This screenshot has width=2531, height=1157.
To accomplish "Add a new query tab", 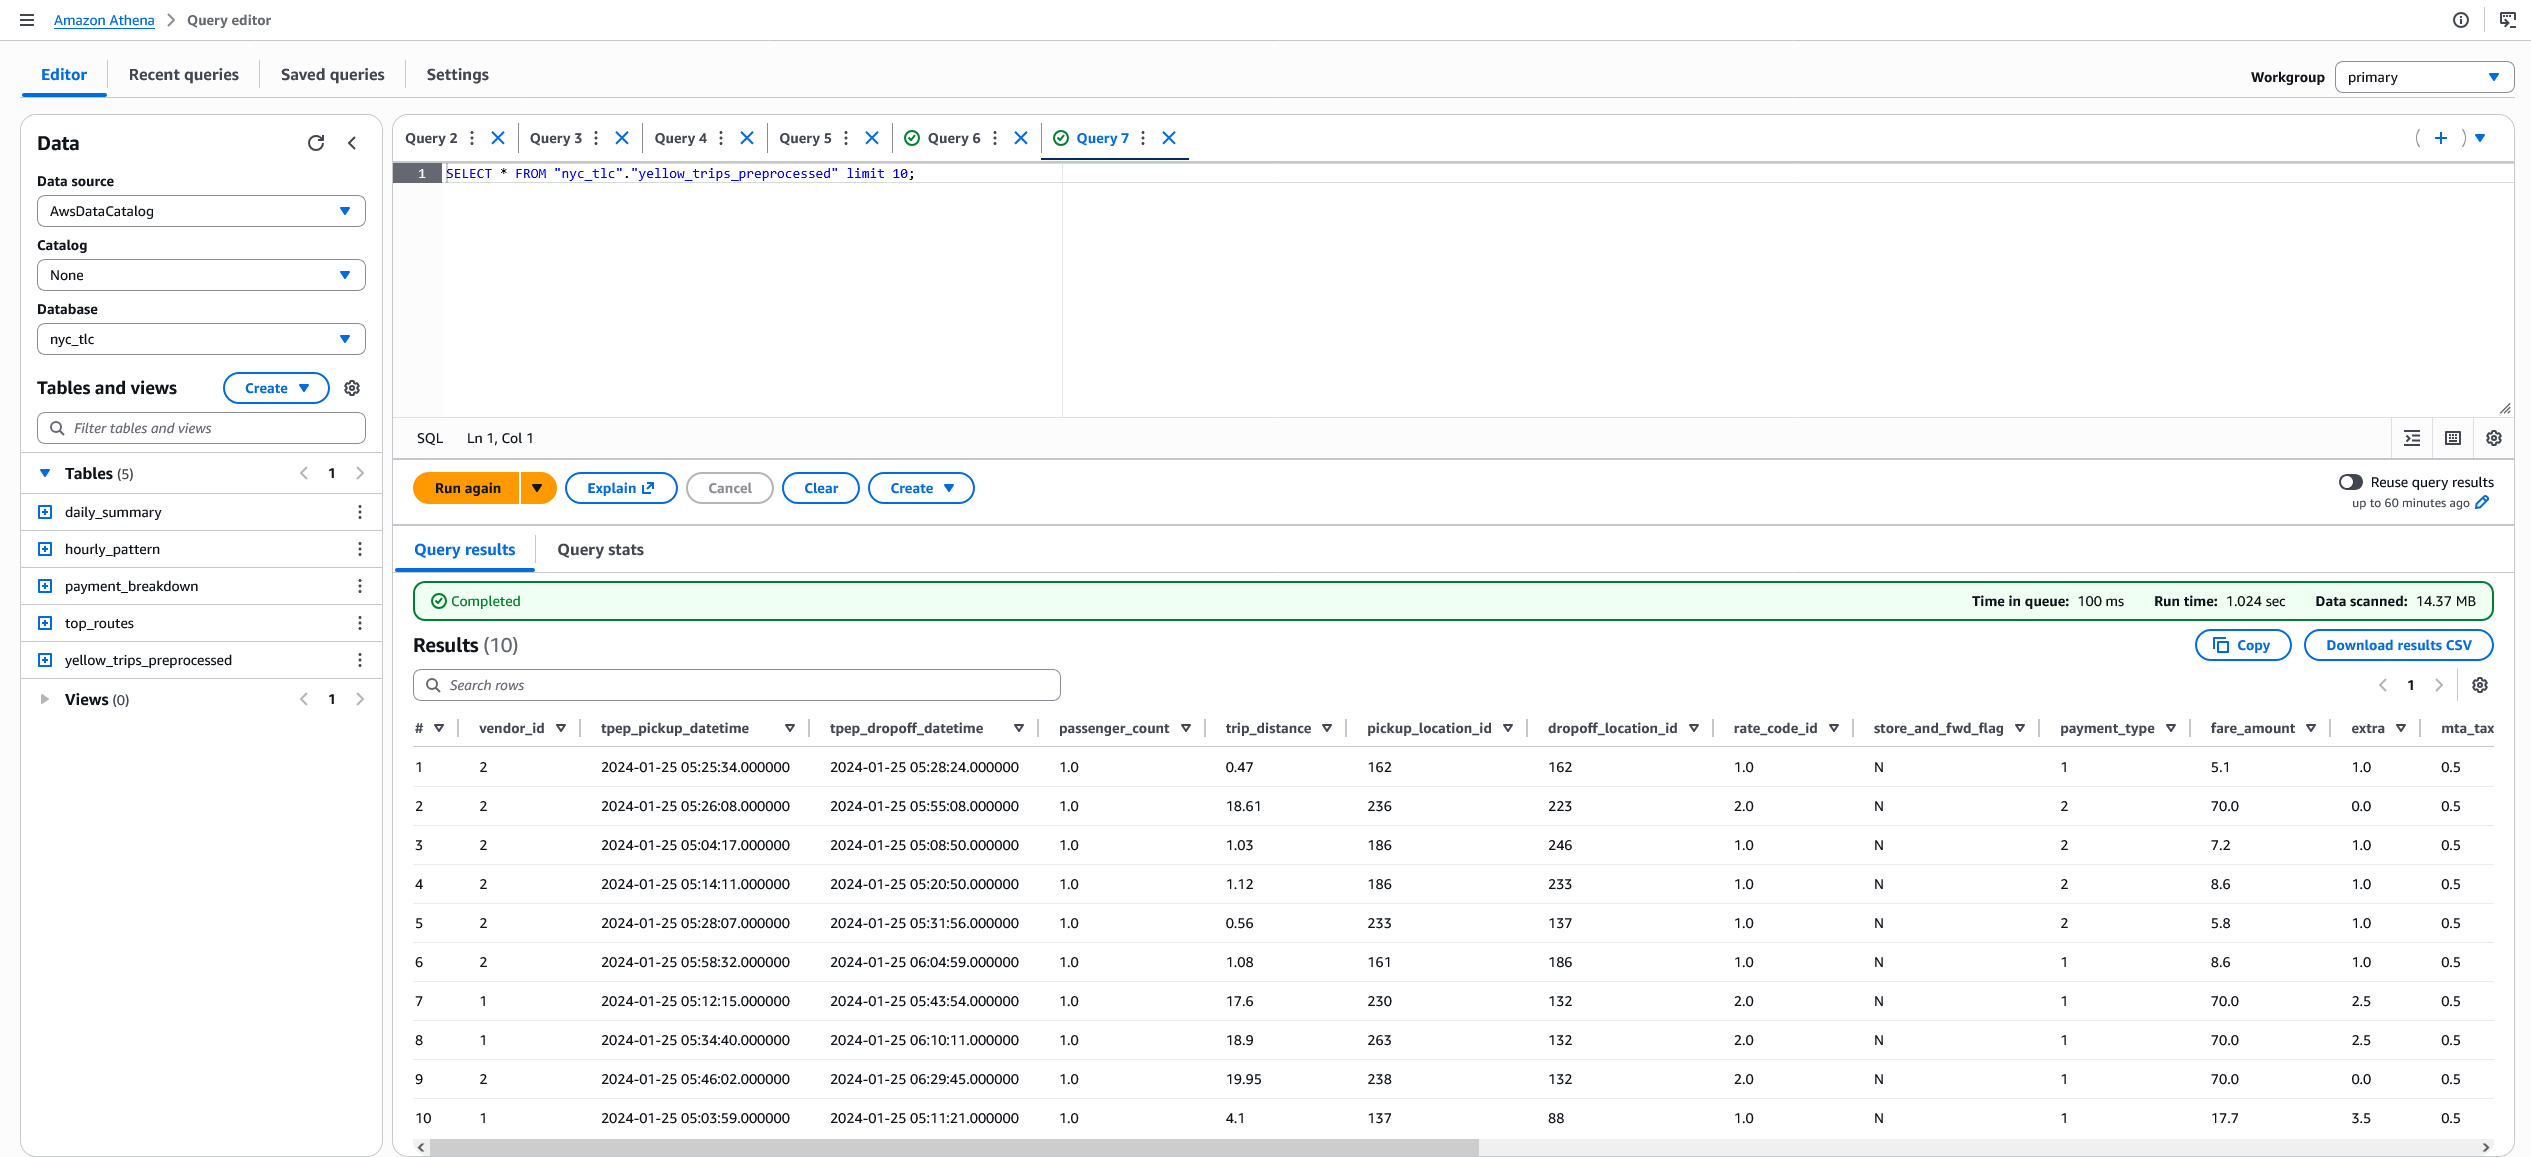I will 2441,138.
